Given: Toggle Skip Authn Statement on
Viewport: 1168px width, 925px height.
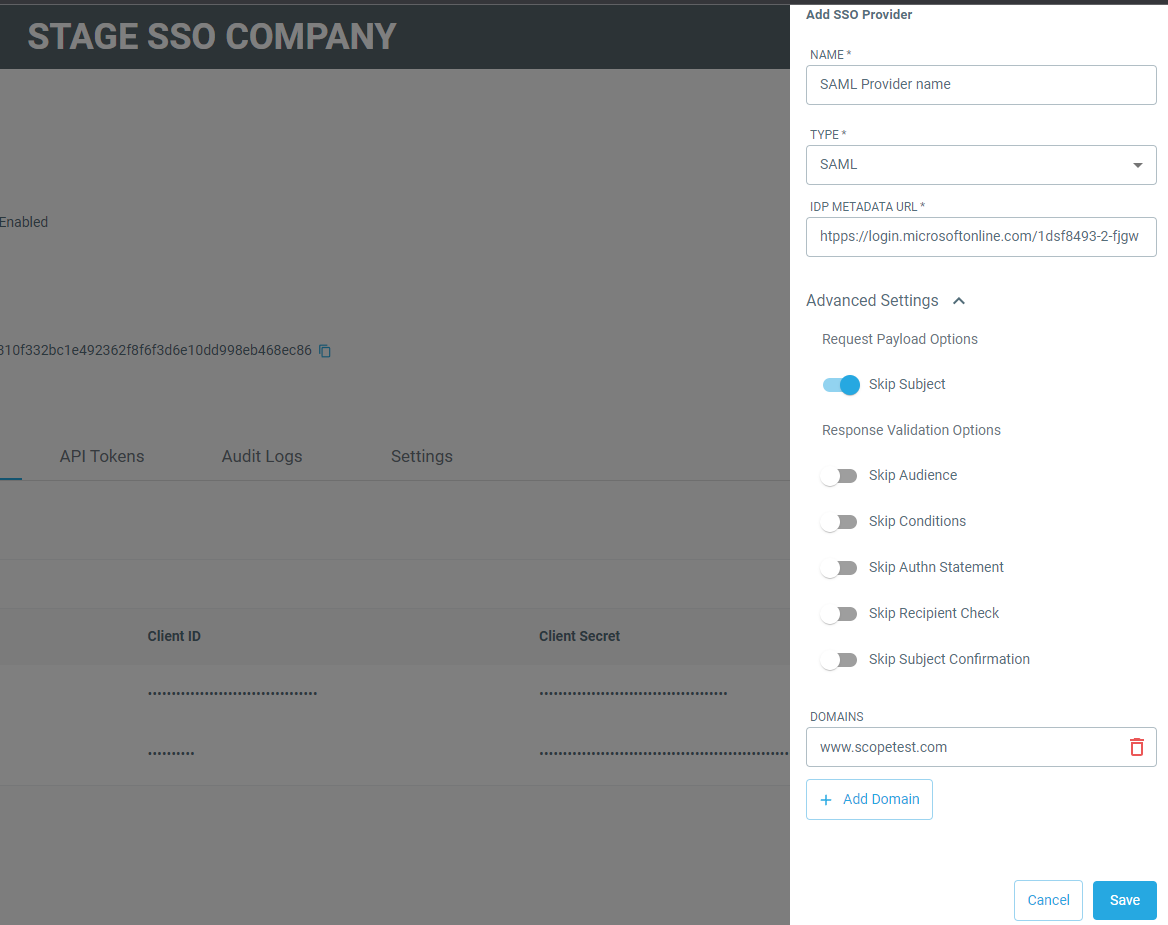Looking at the screenshot, I should (x=839, y=568).
